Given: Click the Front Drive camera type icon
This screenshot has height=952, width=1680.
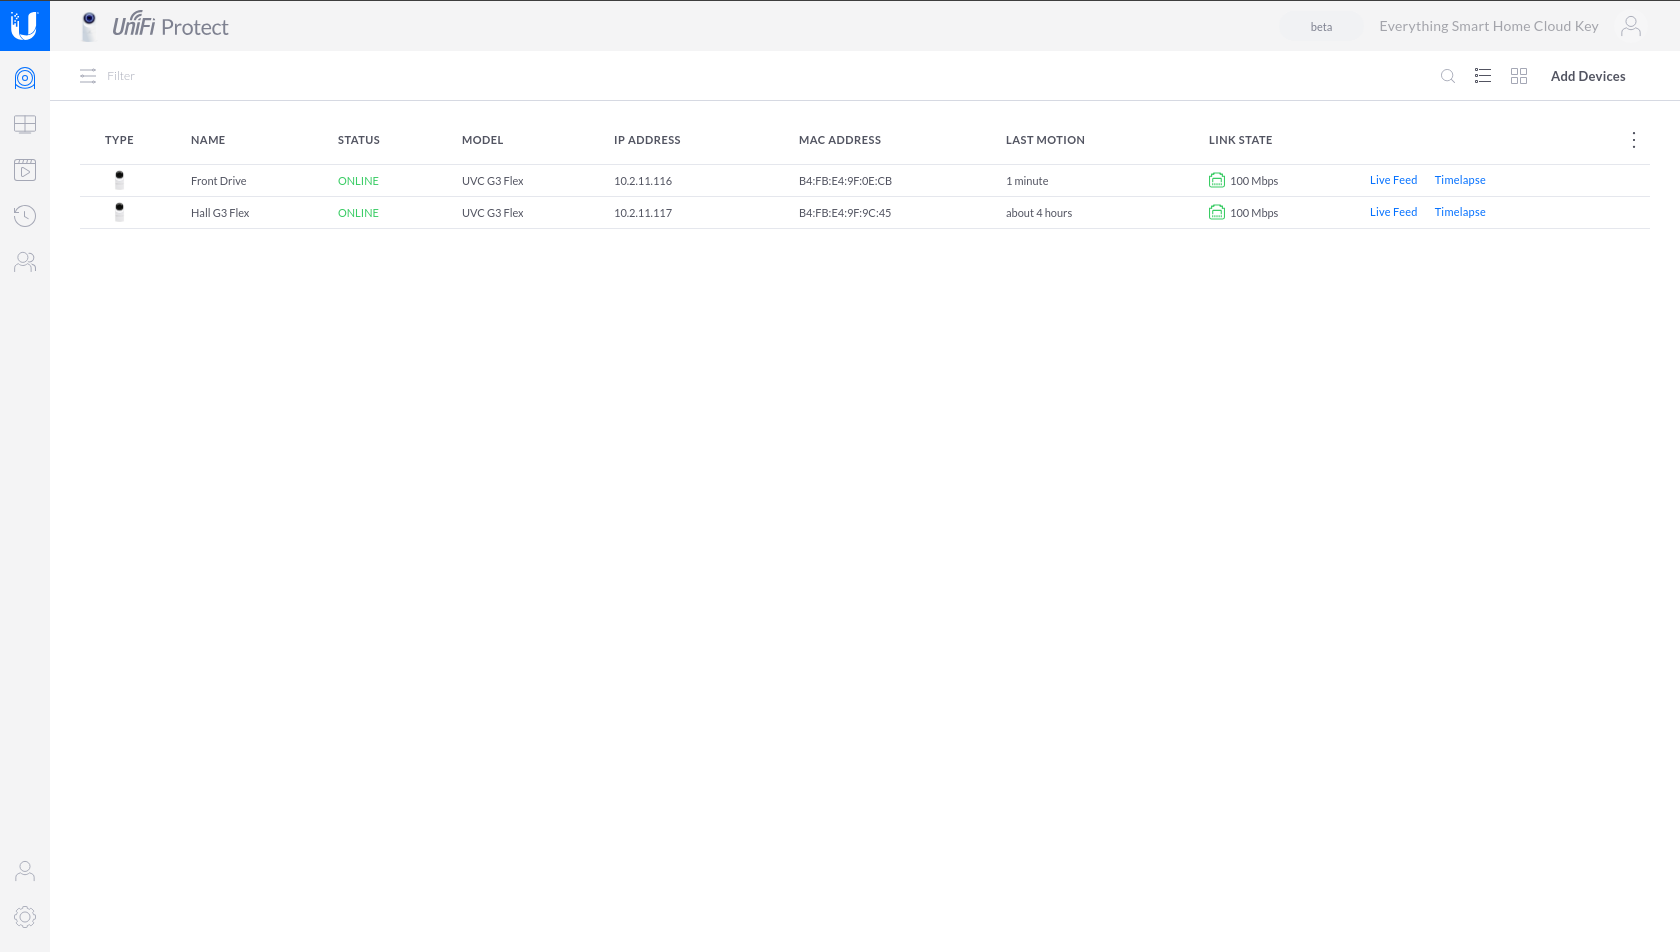Looking at the screenshot, I should 119,180.
